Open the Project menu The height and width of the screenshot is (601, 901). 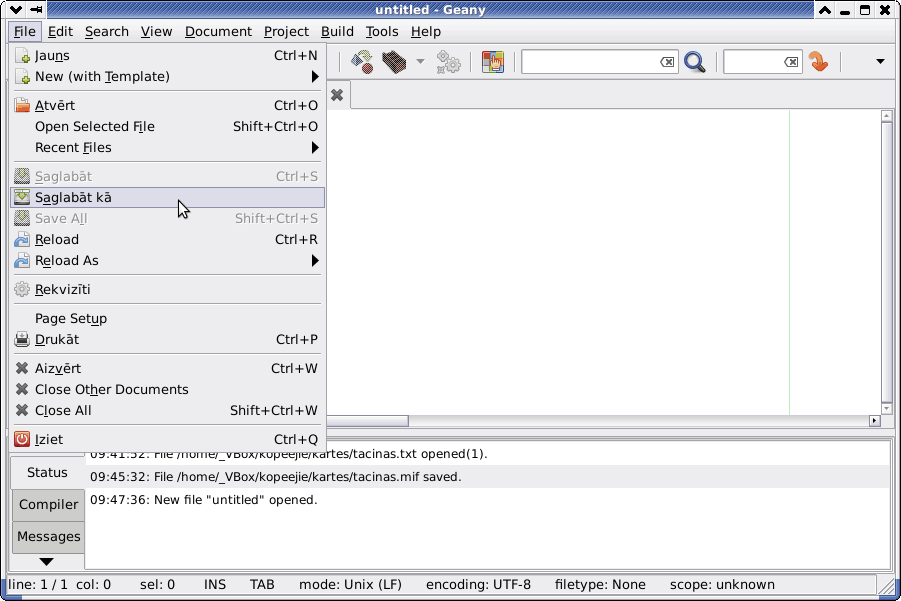pyautogui.click(x=286, y=32)
